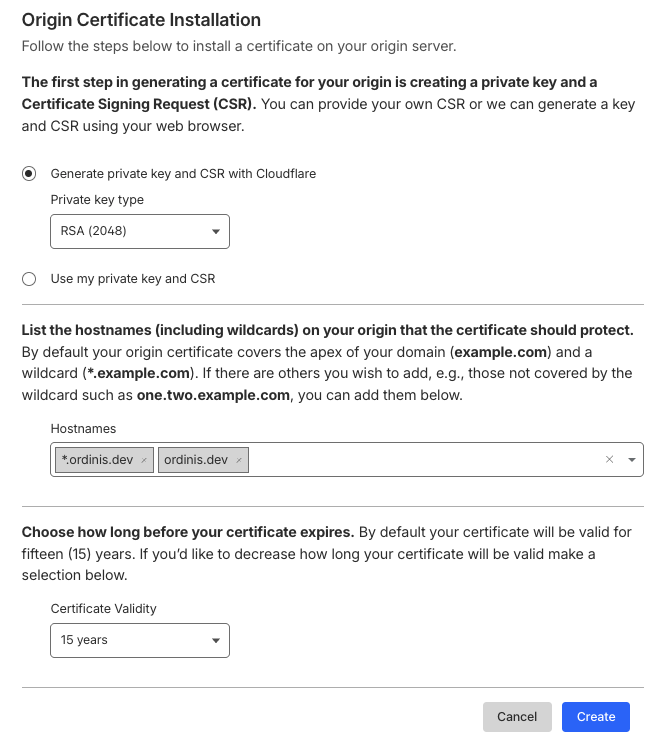Screen dimensions: 667x739
Task: Select Generate private key and CSR with Cloudflare radio
Action: [x=29, y=173]
